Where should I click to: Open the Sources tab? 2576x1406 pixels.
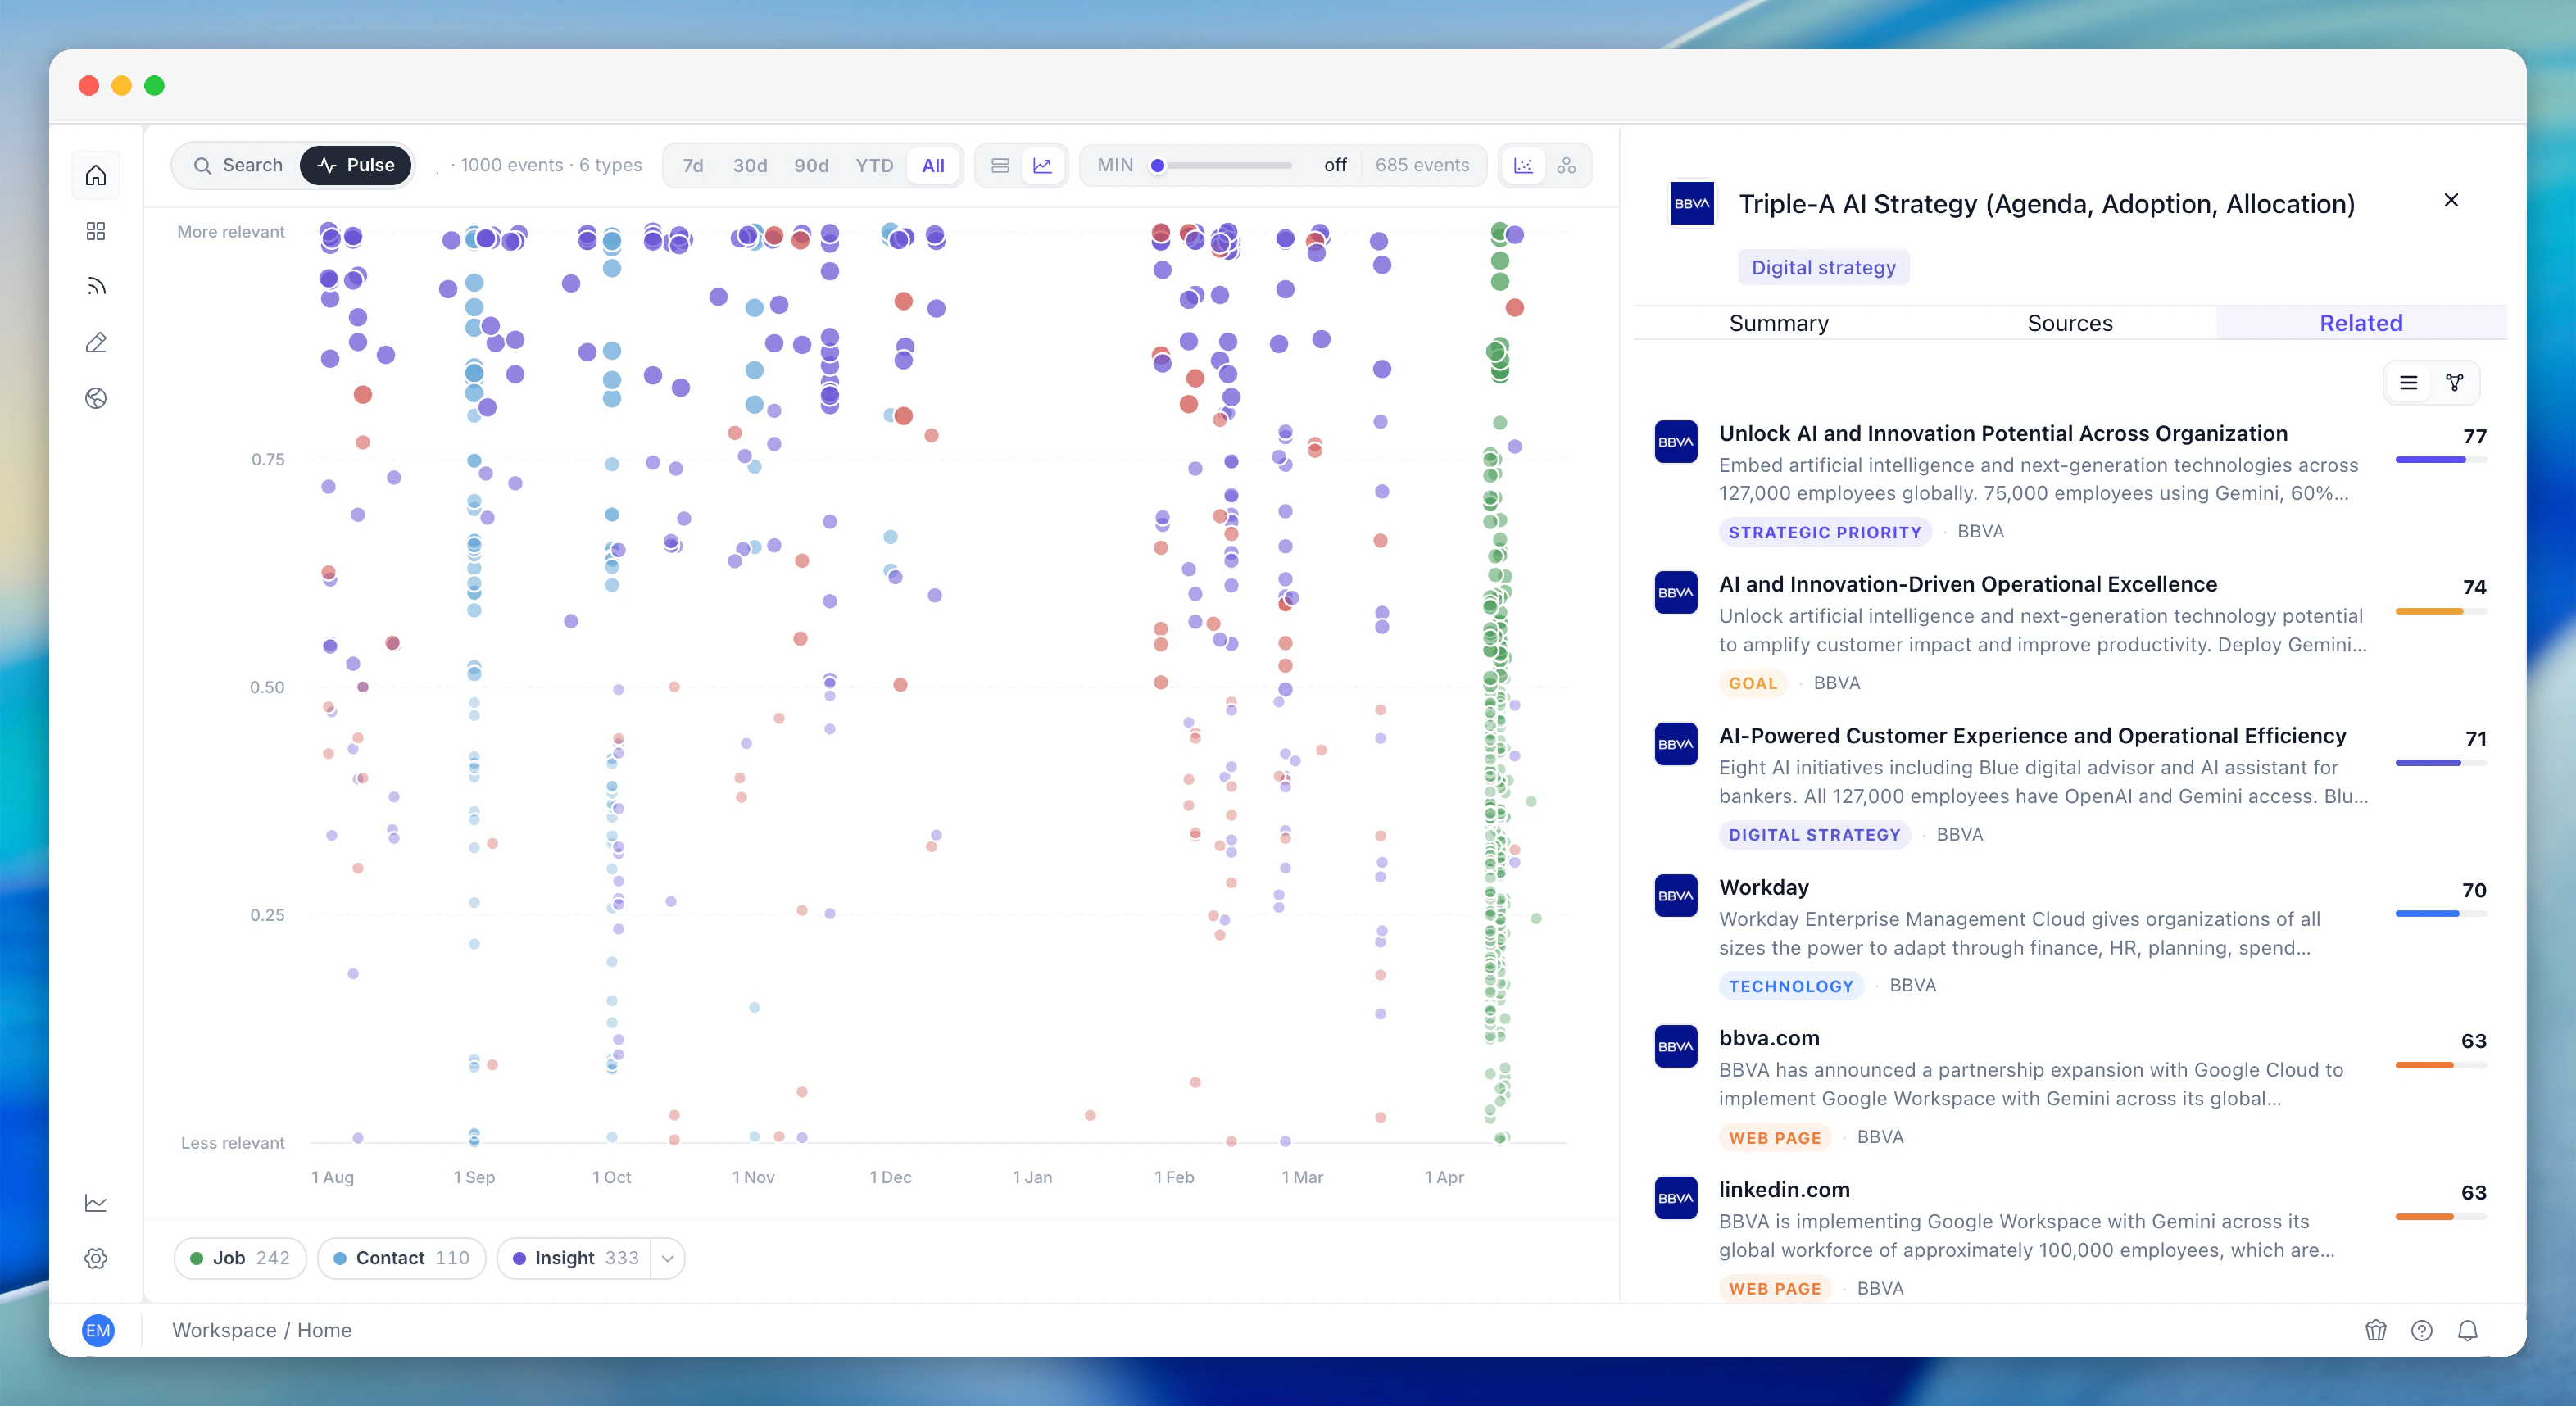coord(2070,323)
